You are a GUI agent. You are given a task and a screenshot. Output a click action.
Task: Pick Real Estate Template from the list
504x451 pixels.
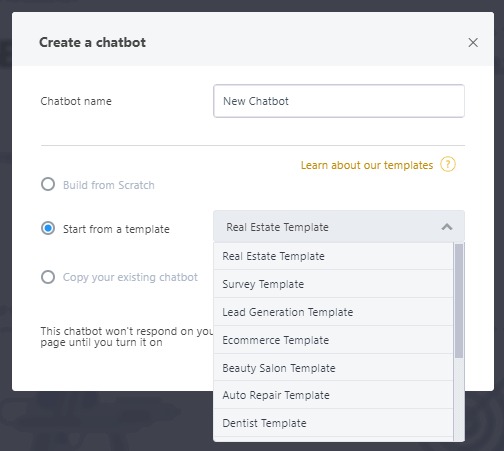point(333,256)
